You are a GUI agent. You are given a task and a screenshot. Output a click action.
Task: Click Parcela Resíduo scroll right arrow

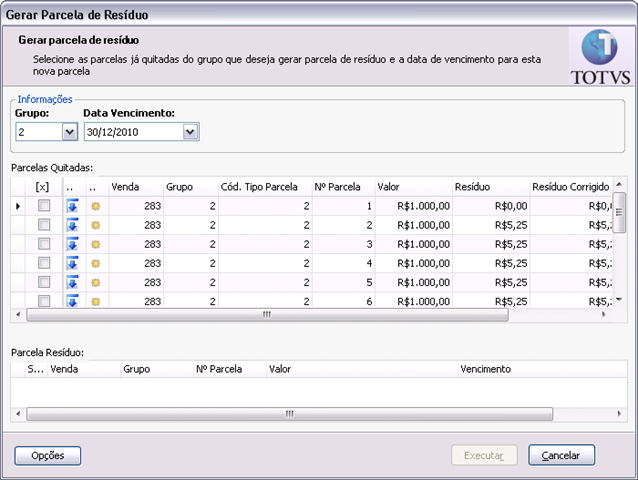[619, 414]
